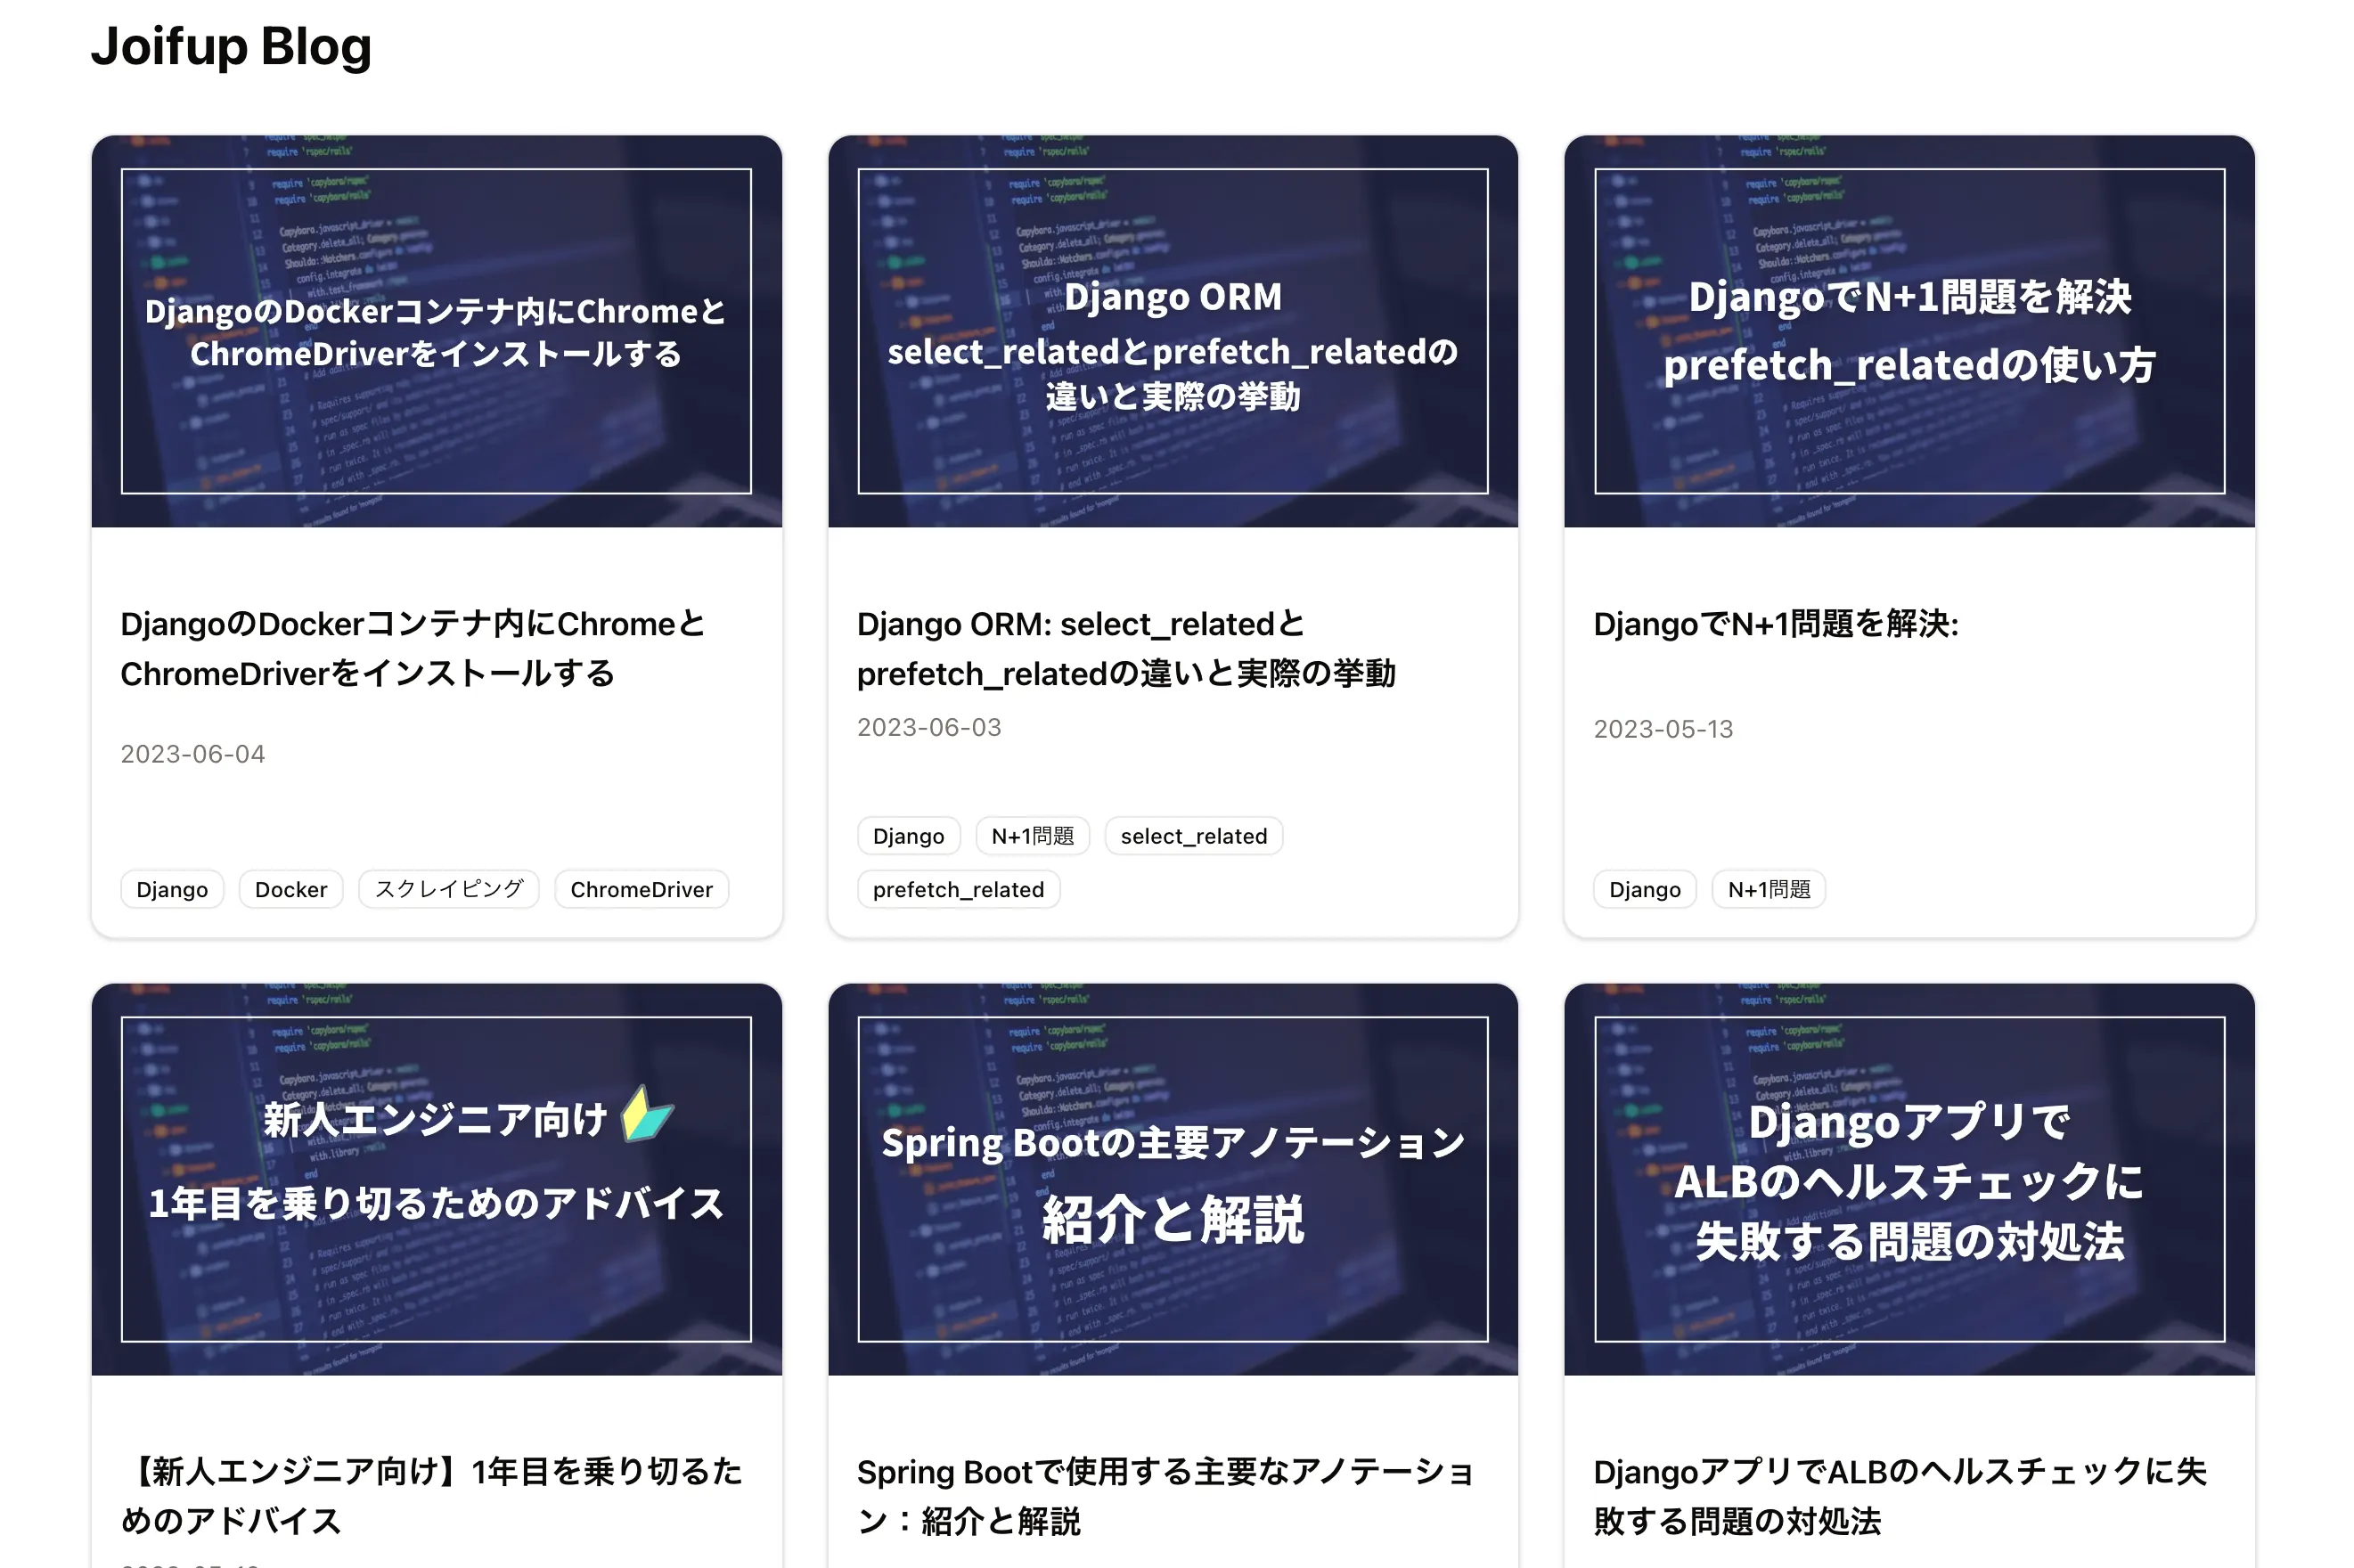
Task: Select the スクレイピング tag
Action: [x=449, y=889]
